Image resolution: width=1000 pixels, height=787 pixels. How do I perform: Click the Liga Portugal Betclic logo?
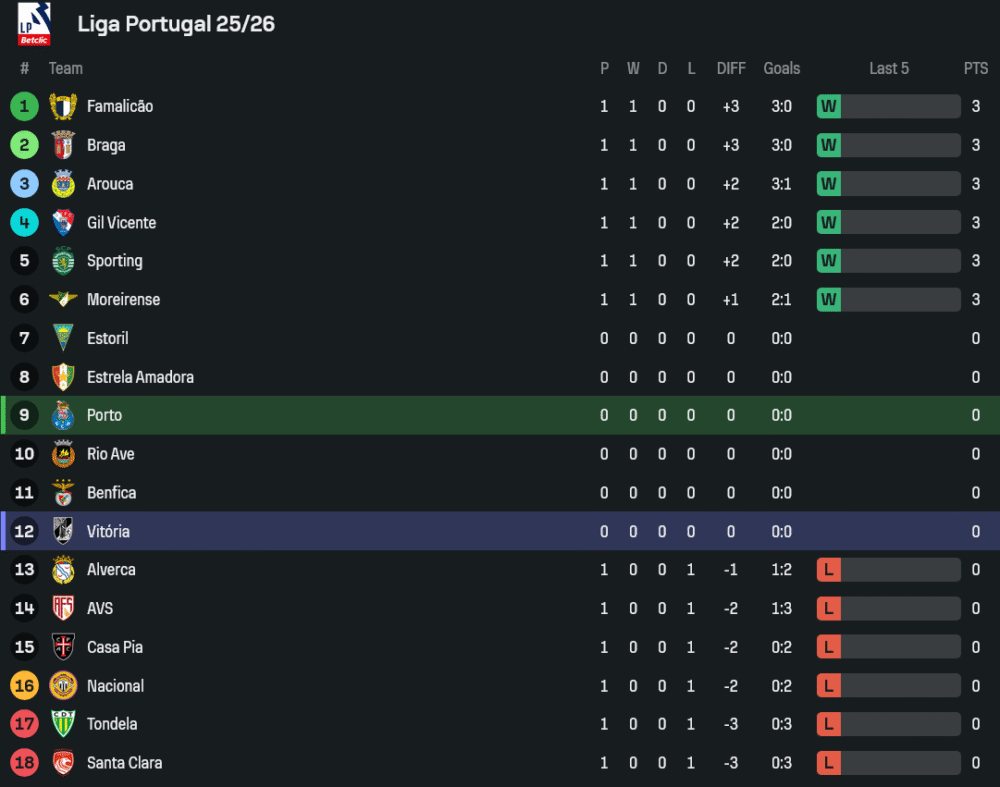click(x=34, y=24)
